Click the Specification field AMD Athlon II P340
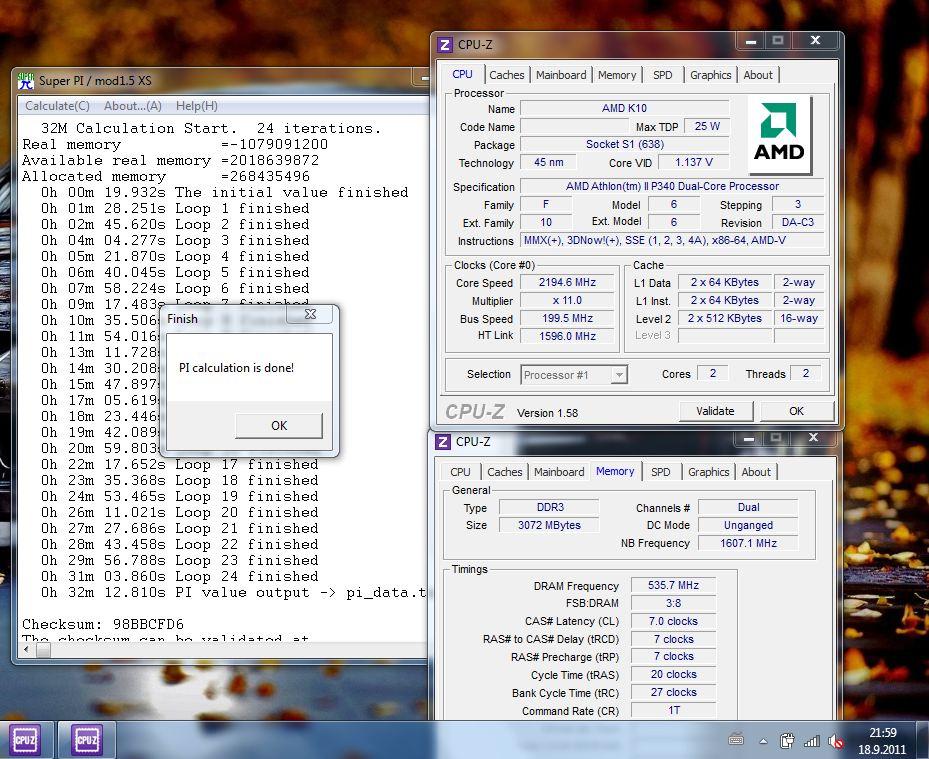 point(672,186)
